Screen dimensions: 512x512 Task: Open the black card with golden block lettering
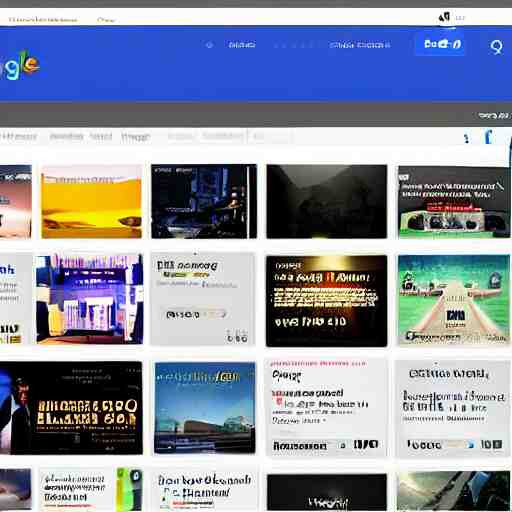pyautogui.click(x=71, y=408)
